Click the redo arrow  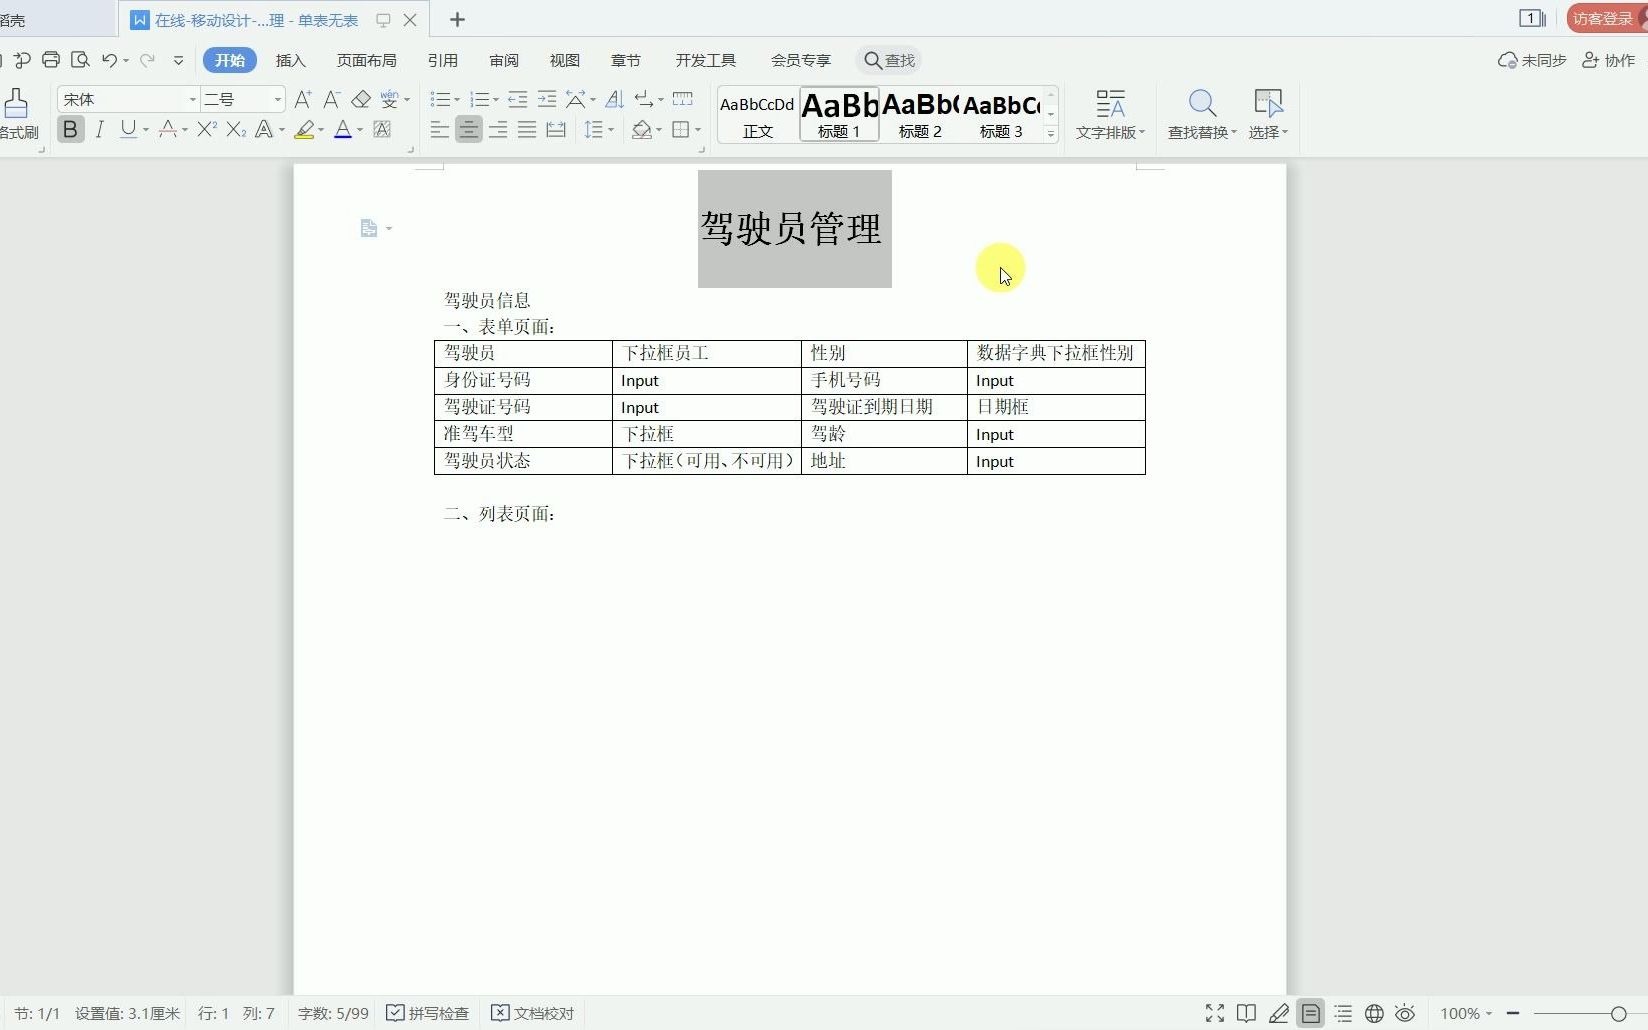(x=147, y=60)
